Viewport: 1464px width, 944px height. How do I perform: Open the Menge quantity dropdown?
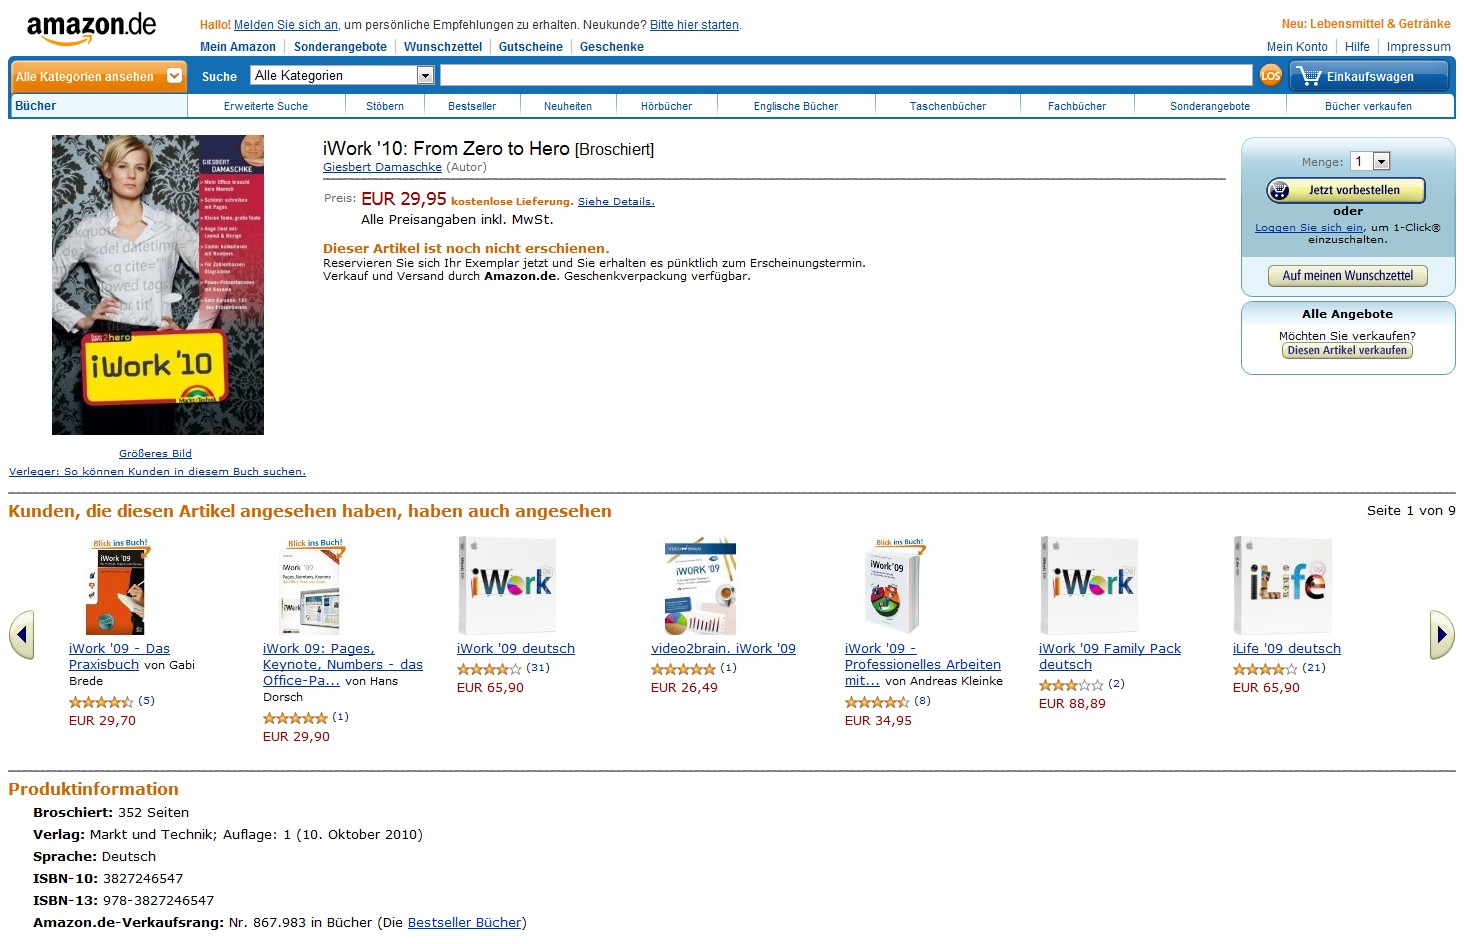[x=1381, y=162]
